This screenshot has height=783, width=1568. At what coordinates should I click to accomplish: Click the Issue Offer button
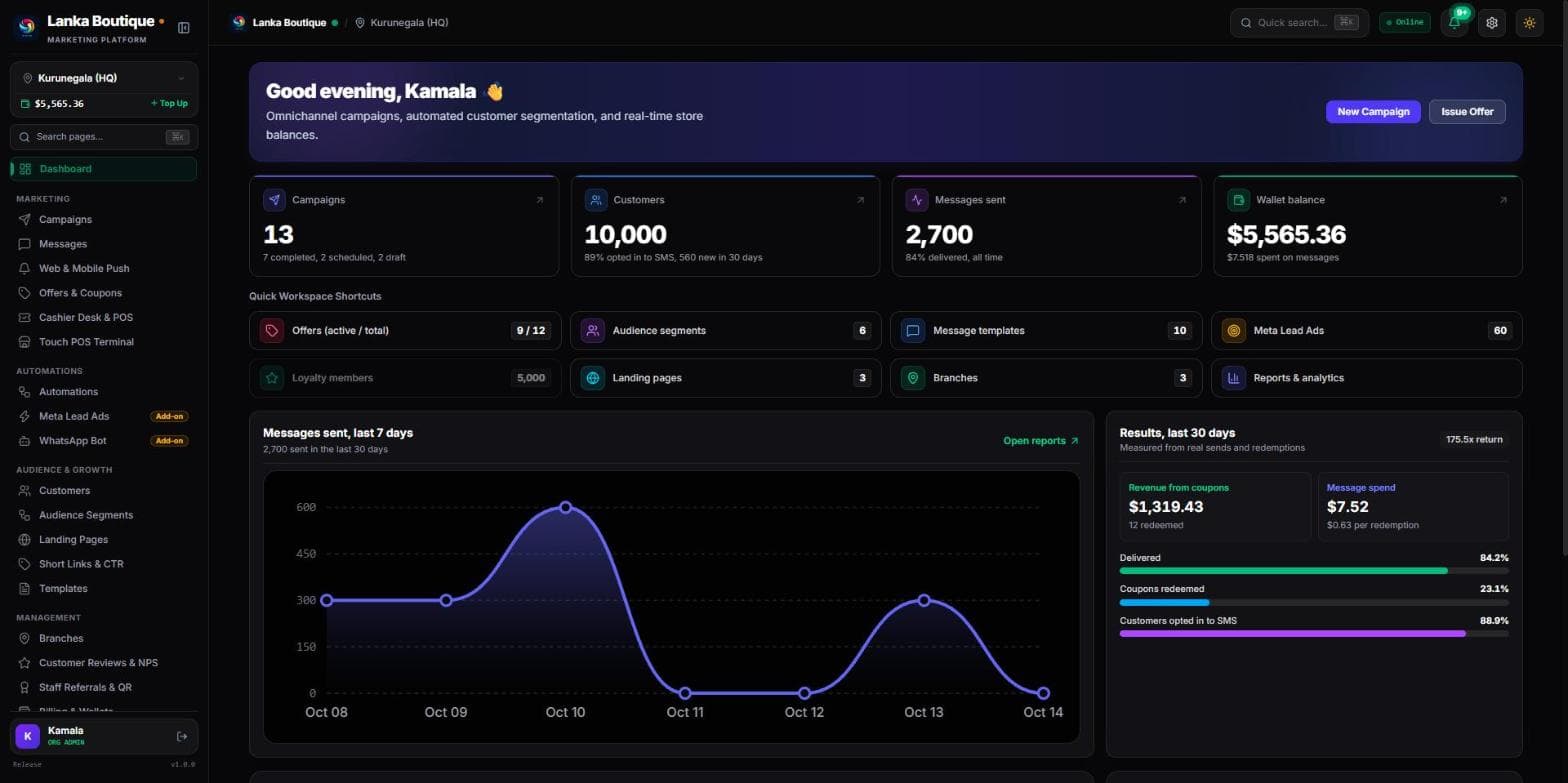[x=1467, y=112]
